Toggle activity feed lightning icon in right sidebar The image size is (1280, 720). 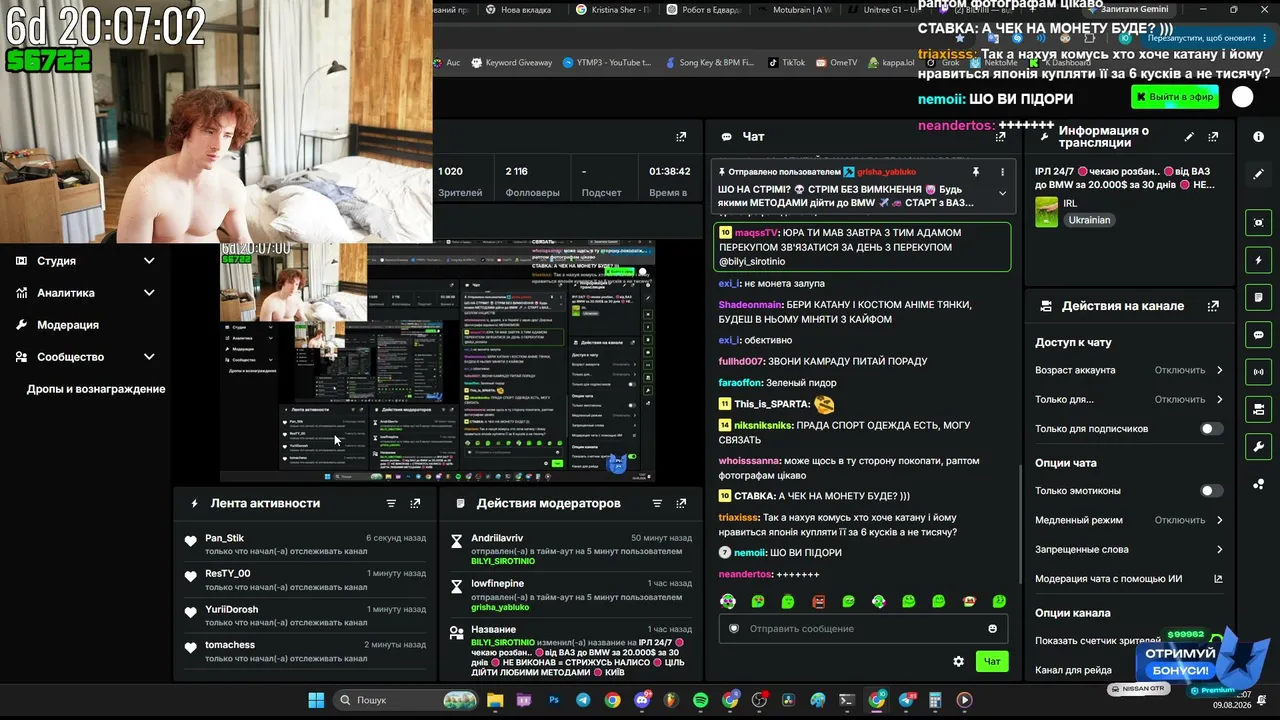(x=1258, y=260)
